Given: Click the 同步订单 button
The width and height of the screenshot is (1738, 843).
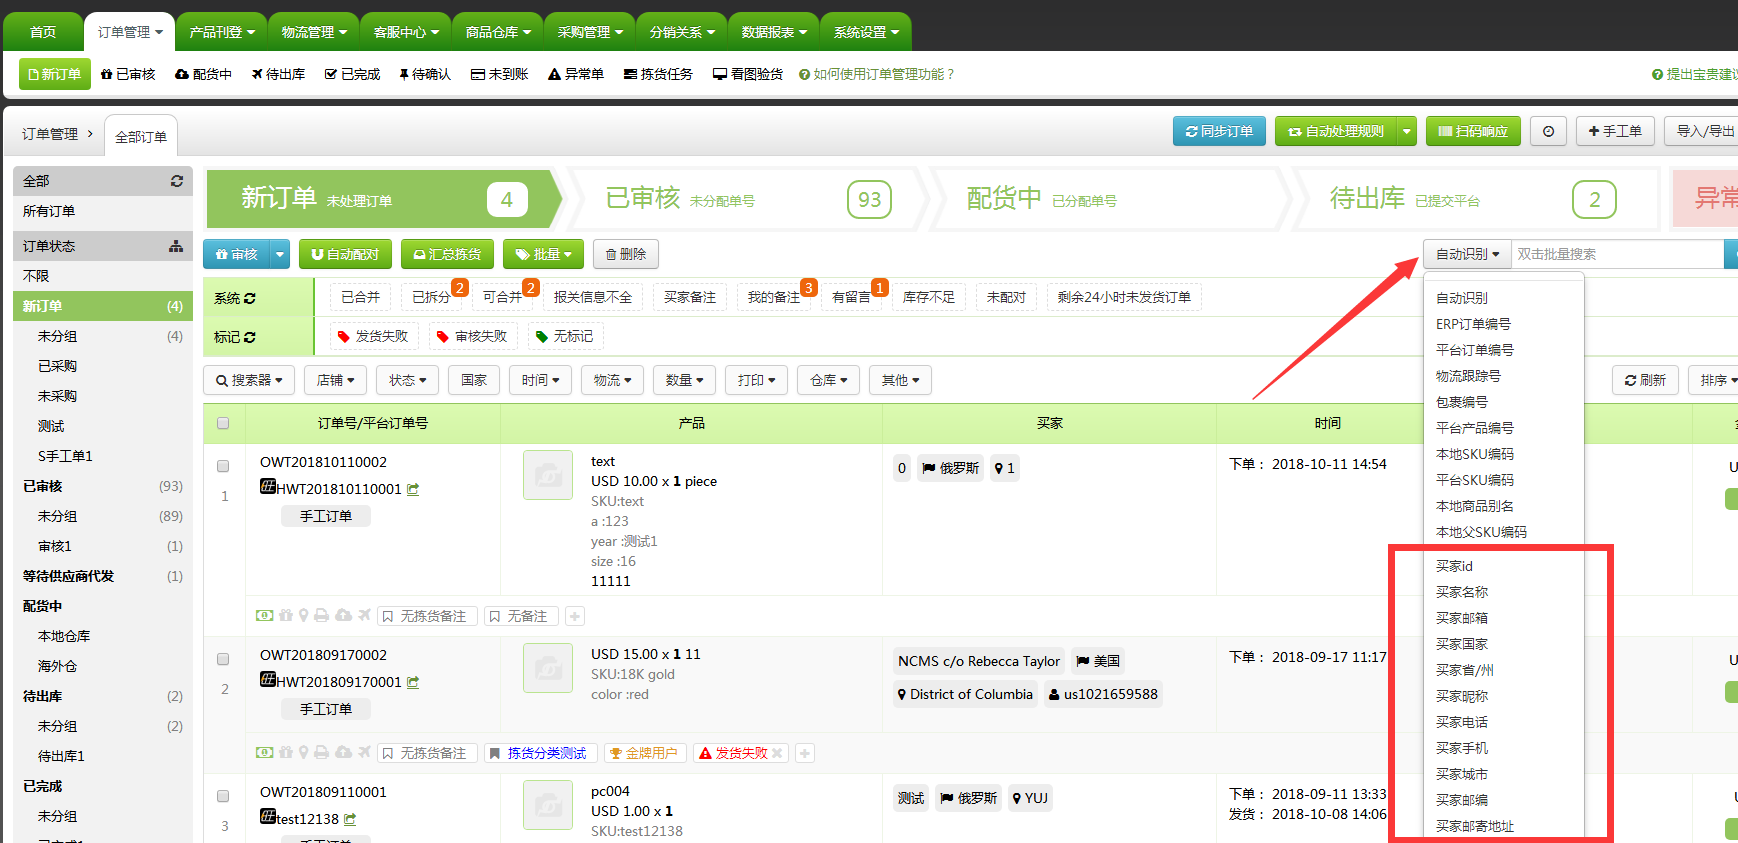Looking at the screenshot, I should coord(1219,131).
